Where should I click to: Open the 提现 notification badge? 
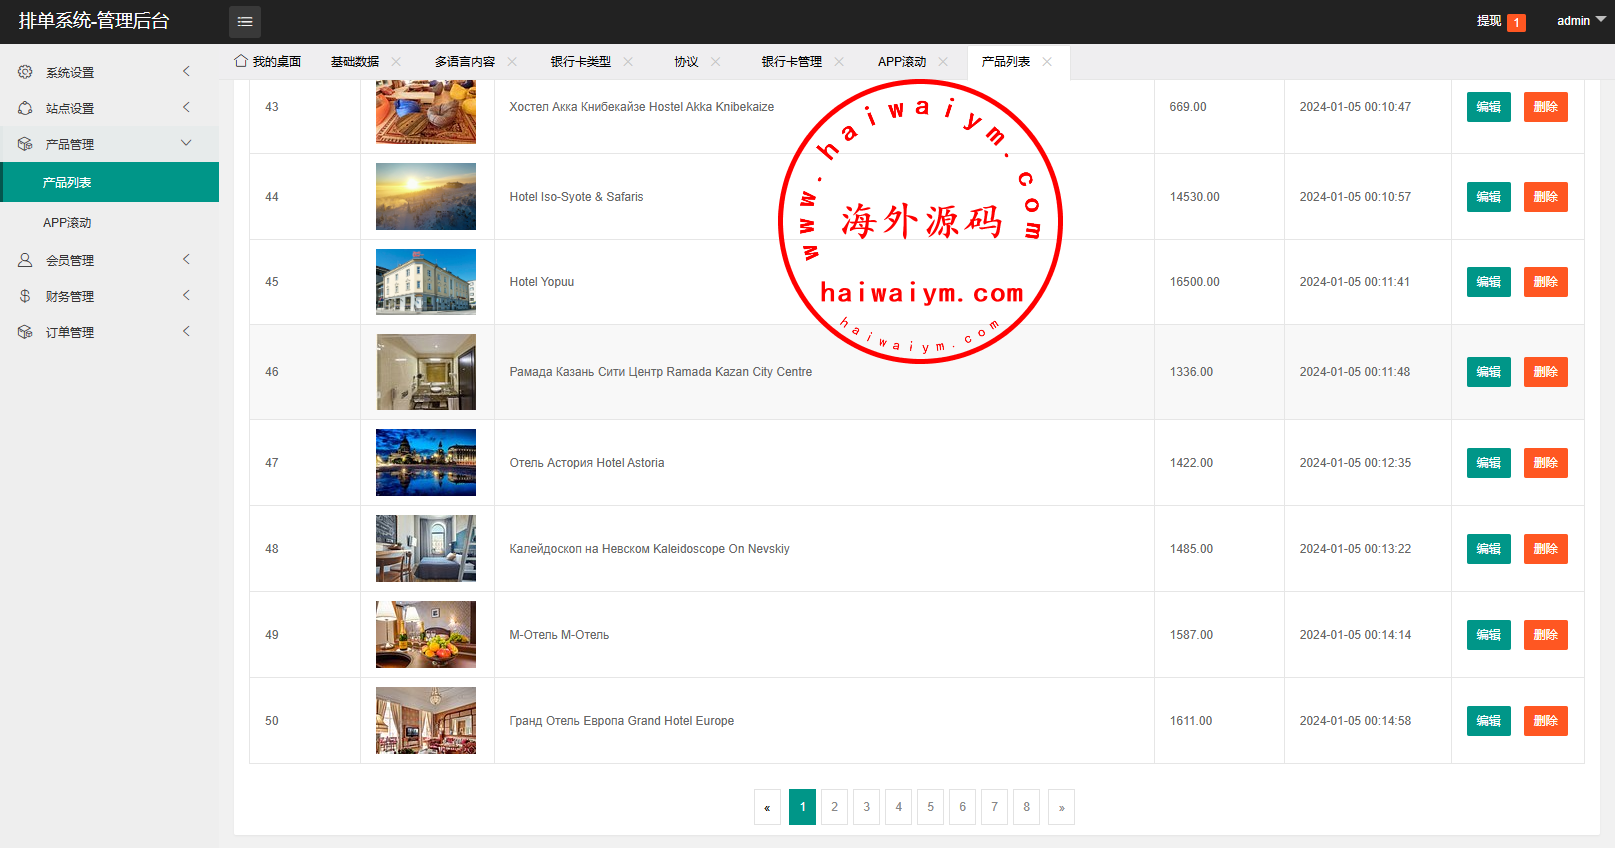pyautogui.click(x=1516, y=22)
